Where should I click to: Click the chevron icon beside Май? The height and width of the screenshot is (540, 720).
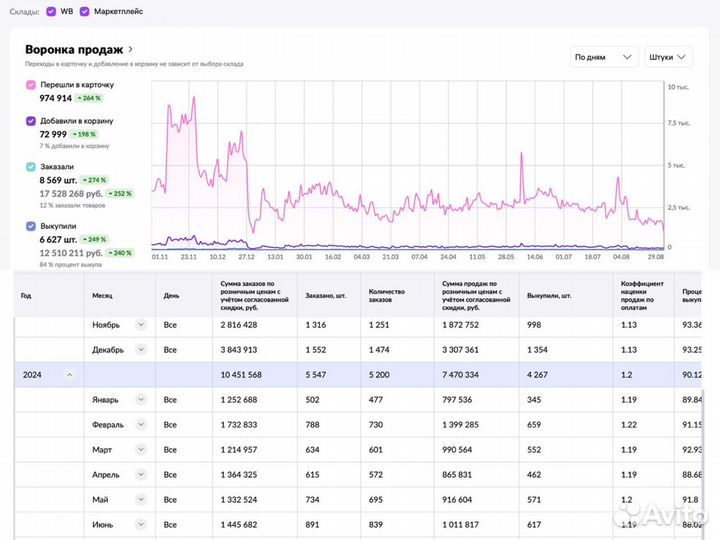coord(141,500)
